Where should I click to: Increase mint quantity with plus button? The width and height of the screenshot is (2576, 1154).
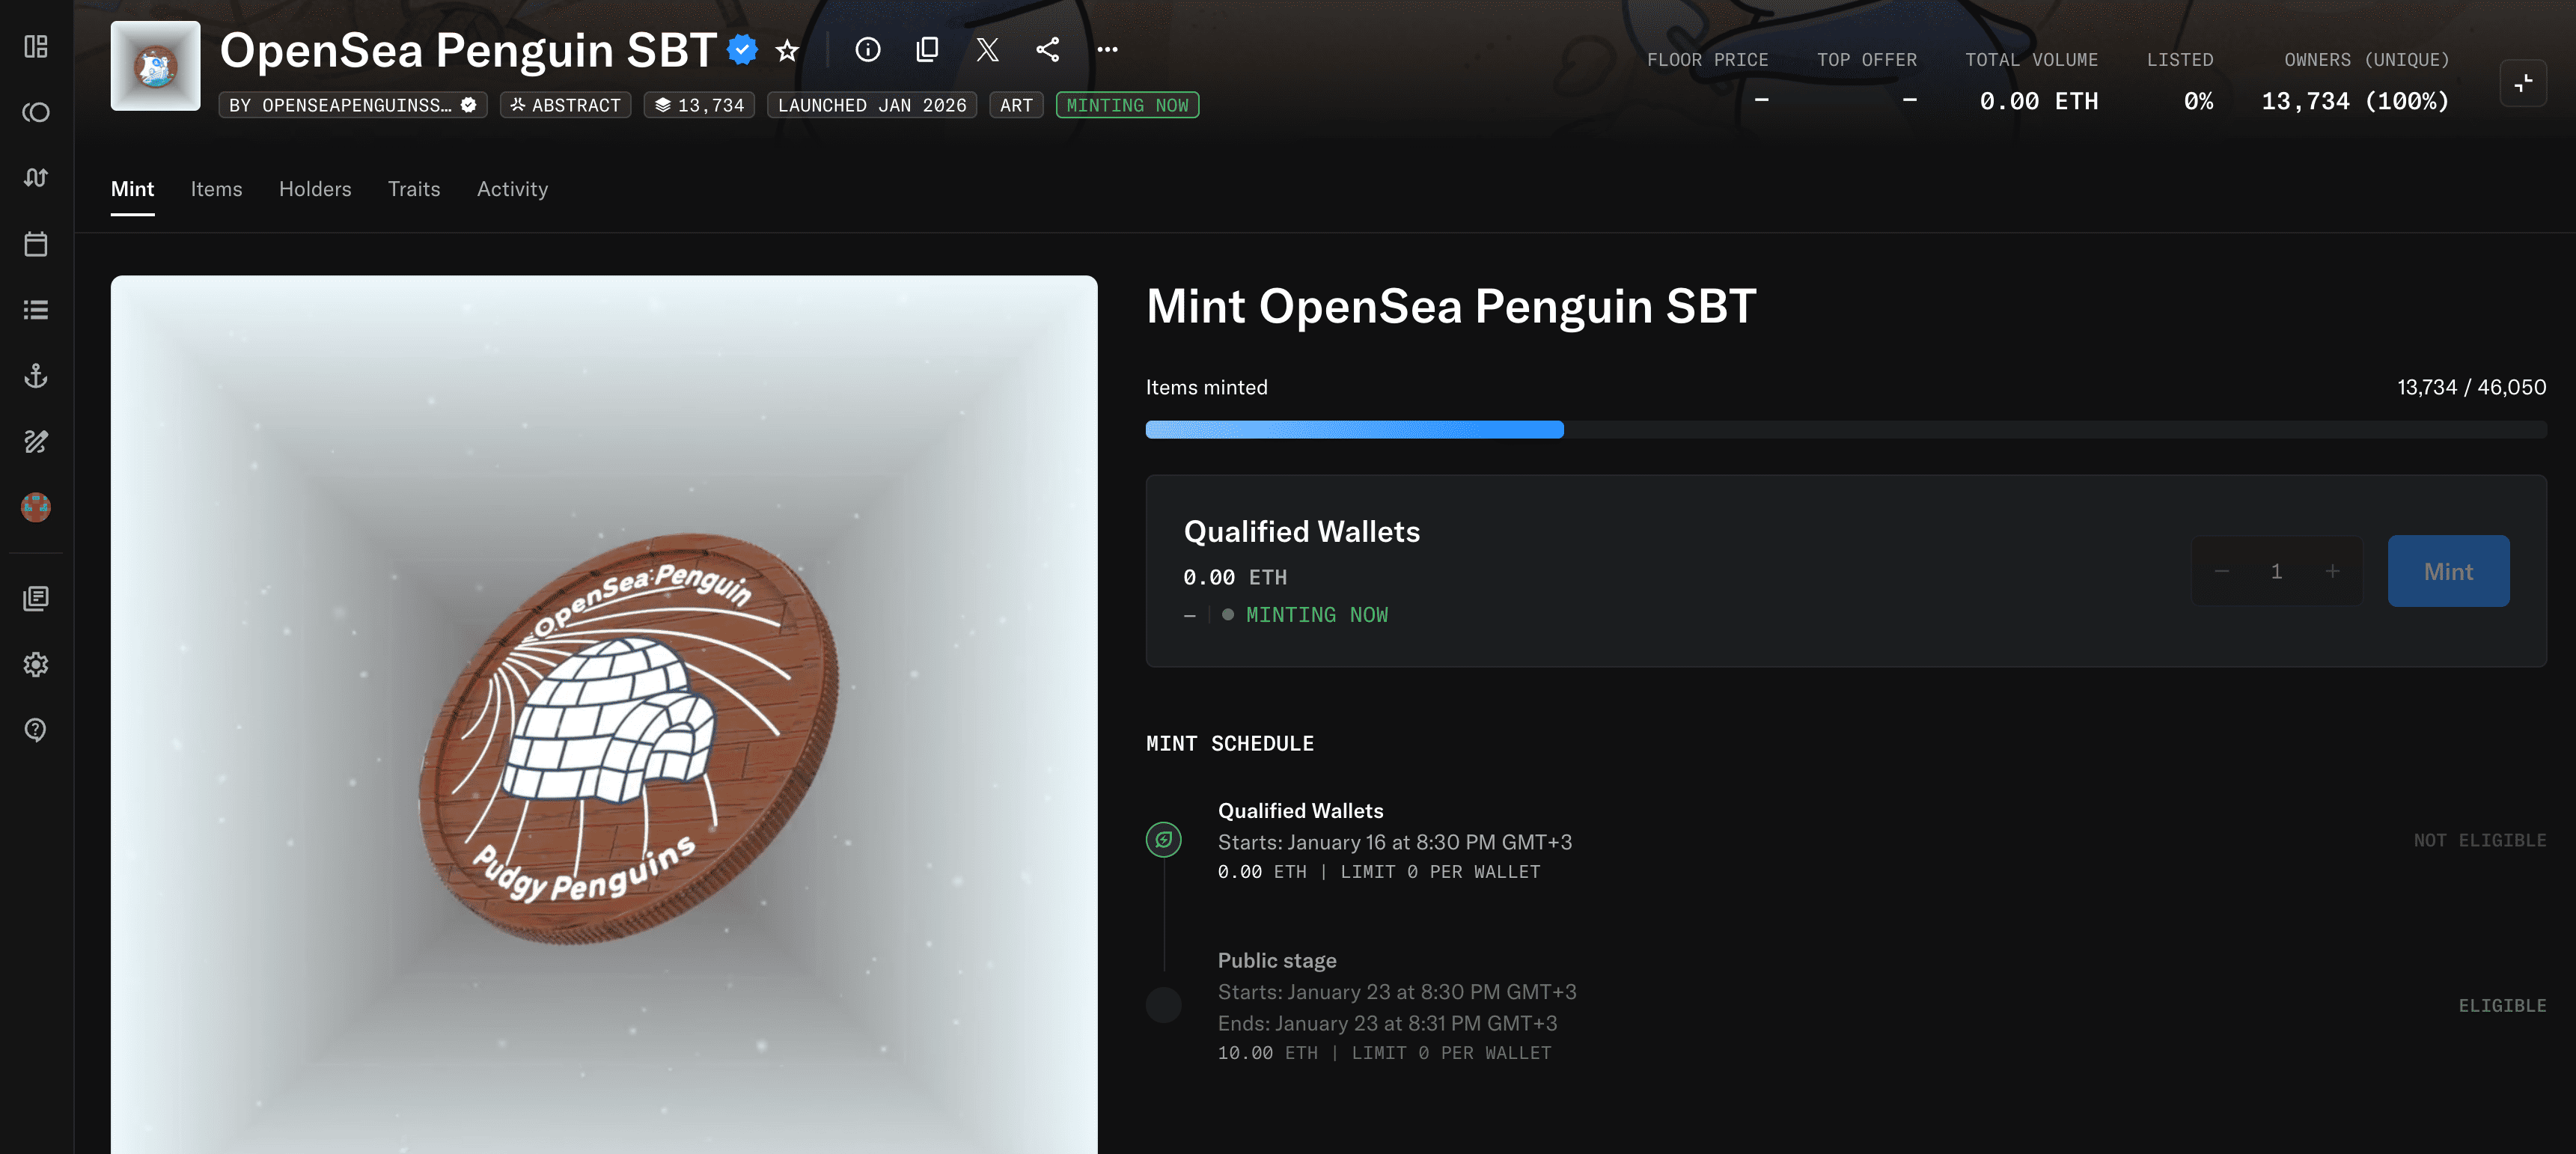coord(2332,571)
